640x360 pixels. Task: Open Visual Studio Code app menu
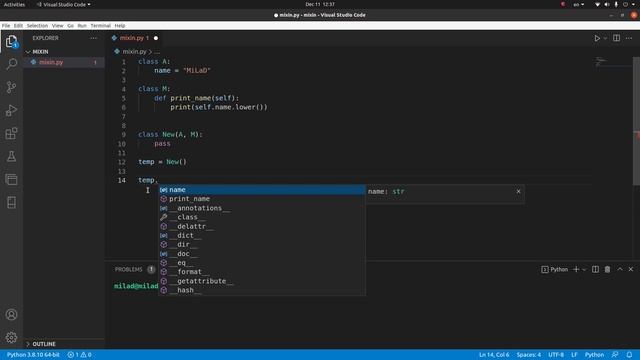(x=64, y=4)
